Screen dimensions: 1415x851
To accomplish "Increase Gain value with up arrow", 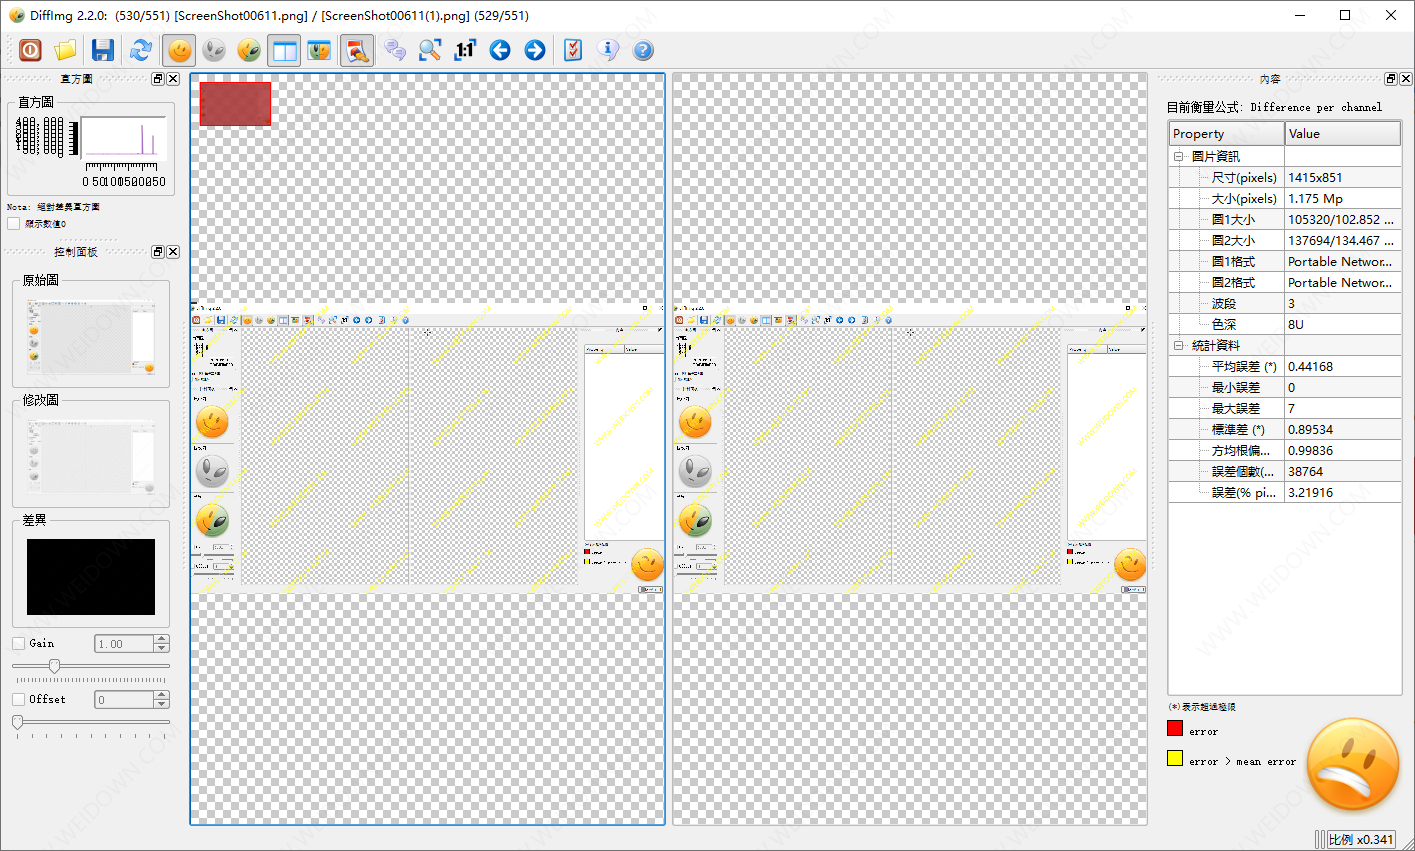I will pyautogui.click(x=162, y=639).
